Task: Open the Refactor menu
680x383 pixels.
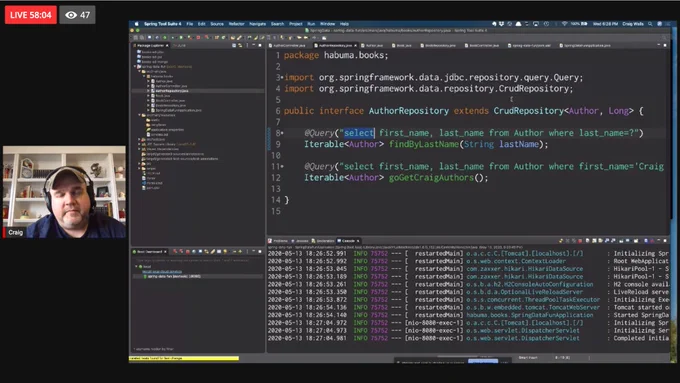Action: 236,24
